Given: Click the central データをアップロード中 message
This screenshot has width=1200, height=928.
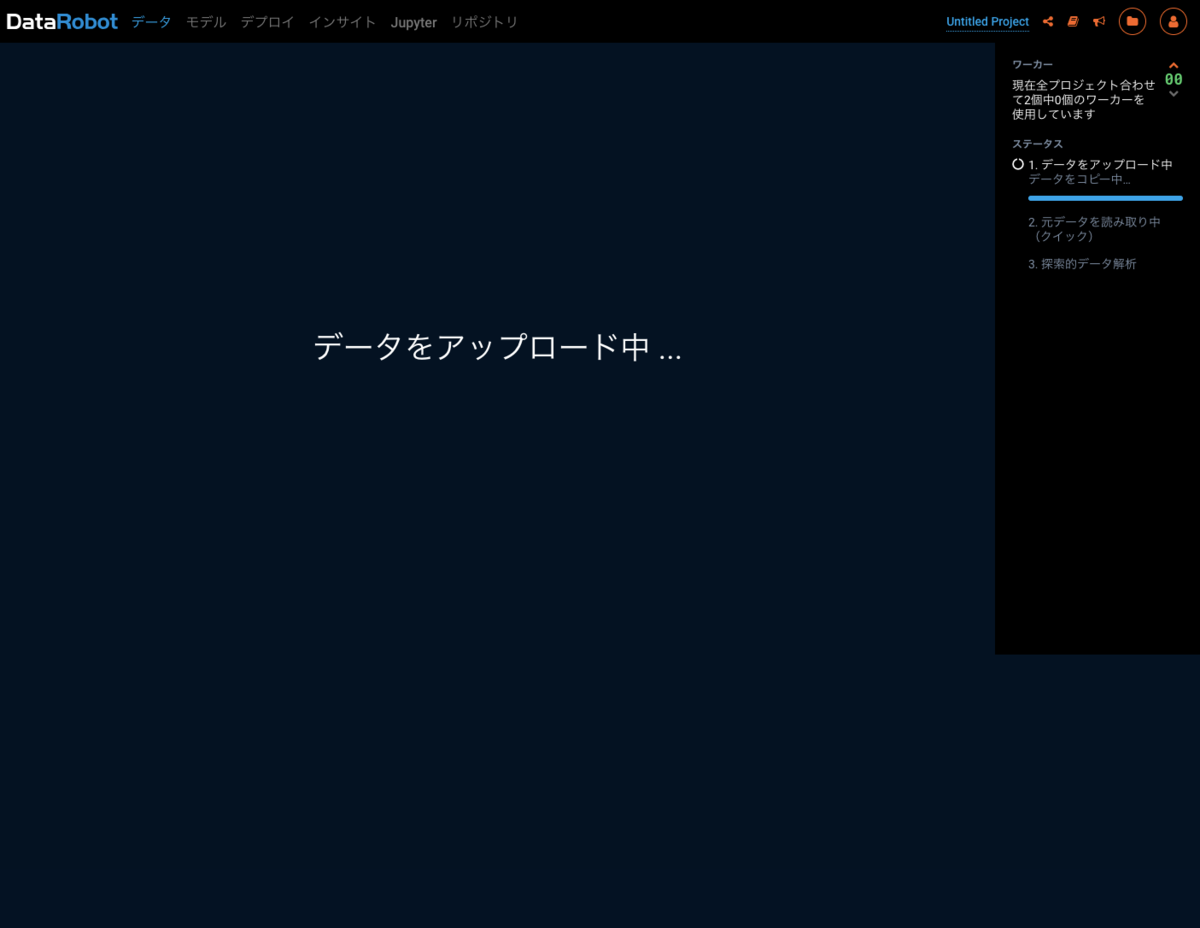Looking at the screenshot, I should (497, 347).
